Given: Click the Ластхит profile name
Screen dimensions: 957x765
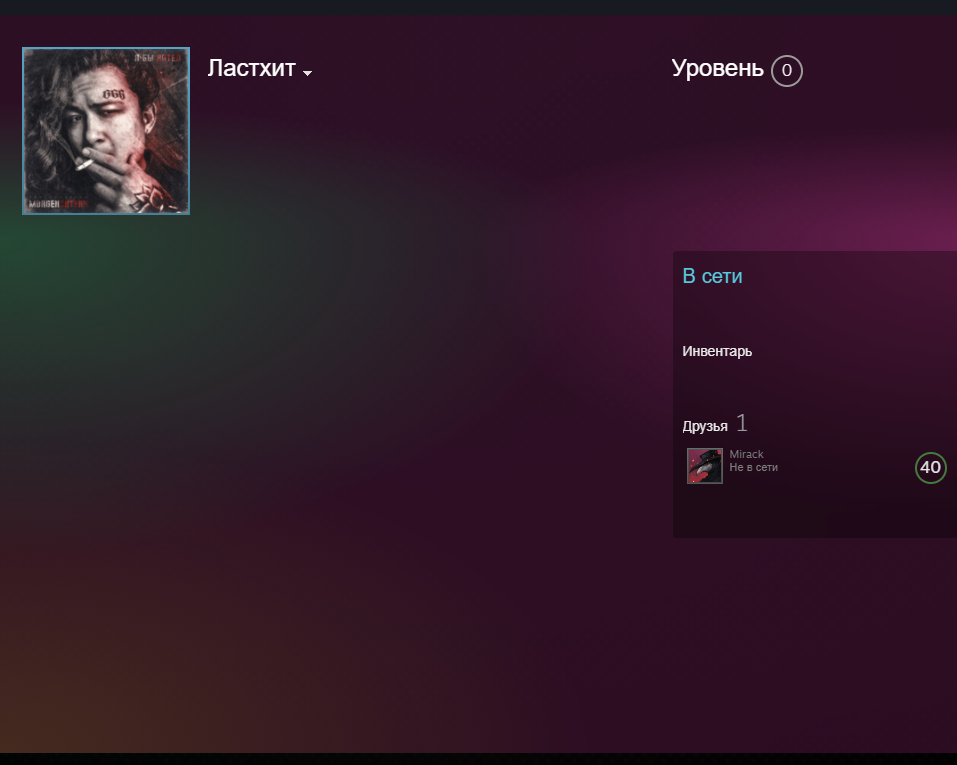Looking at the screenshot, I should point(251,68).
